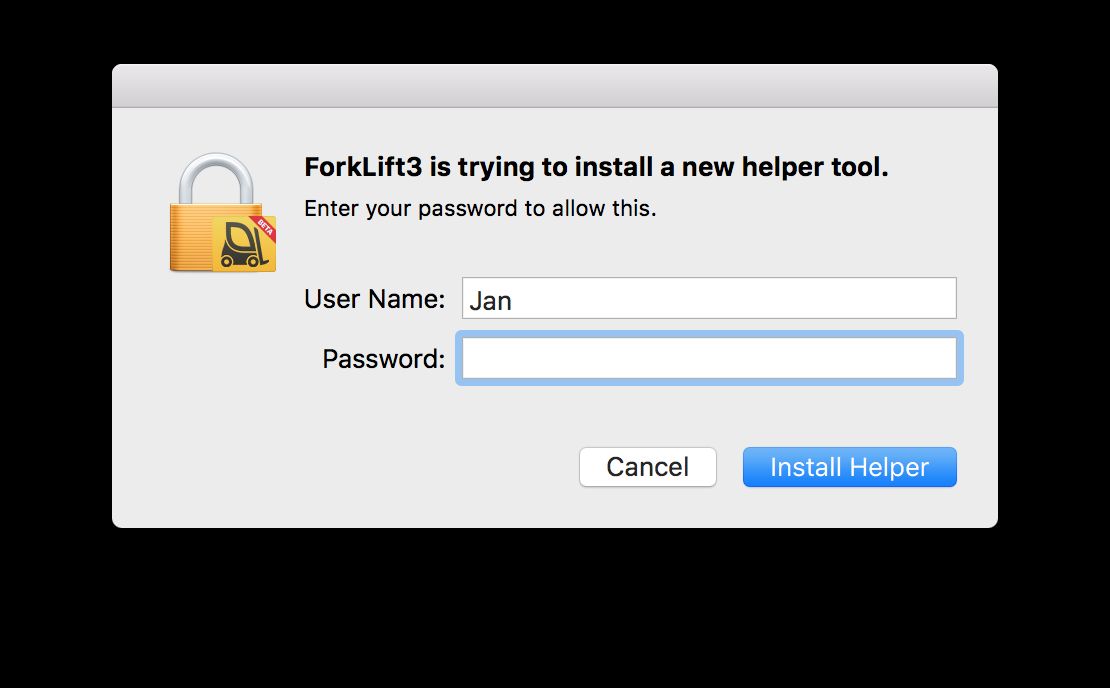Click the black backdrop below the dialog
The width and height of the screenshot is (1110, 688).
point(554,610)
